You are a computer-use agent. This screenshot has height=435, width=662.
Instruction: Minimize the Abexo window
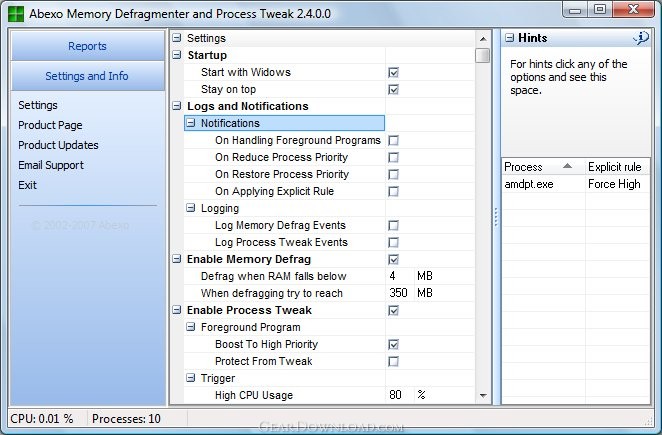[x=575, y=10]
